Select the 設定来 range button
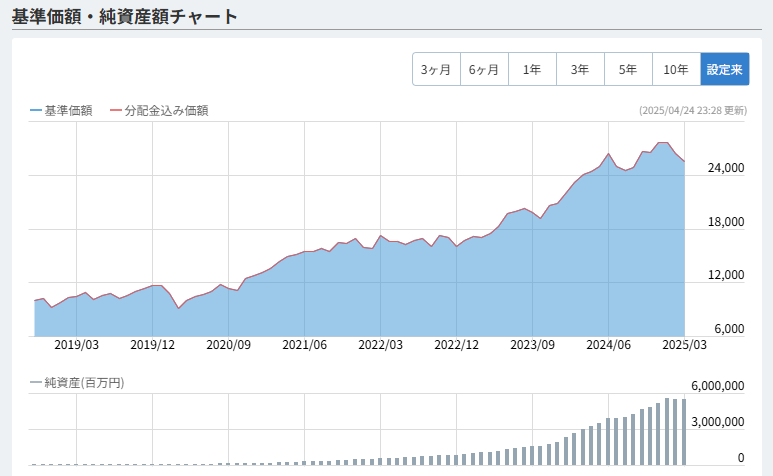The image size is (773, 476). pyautogui.click(x=725, y=69)
